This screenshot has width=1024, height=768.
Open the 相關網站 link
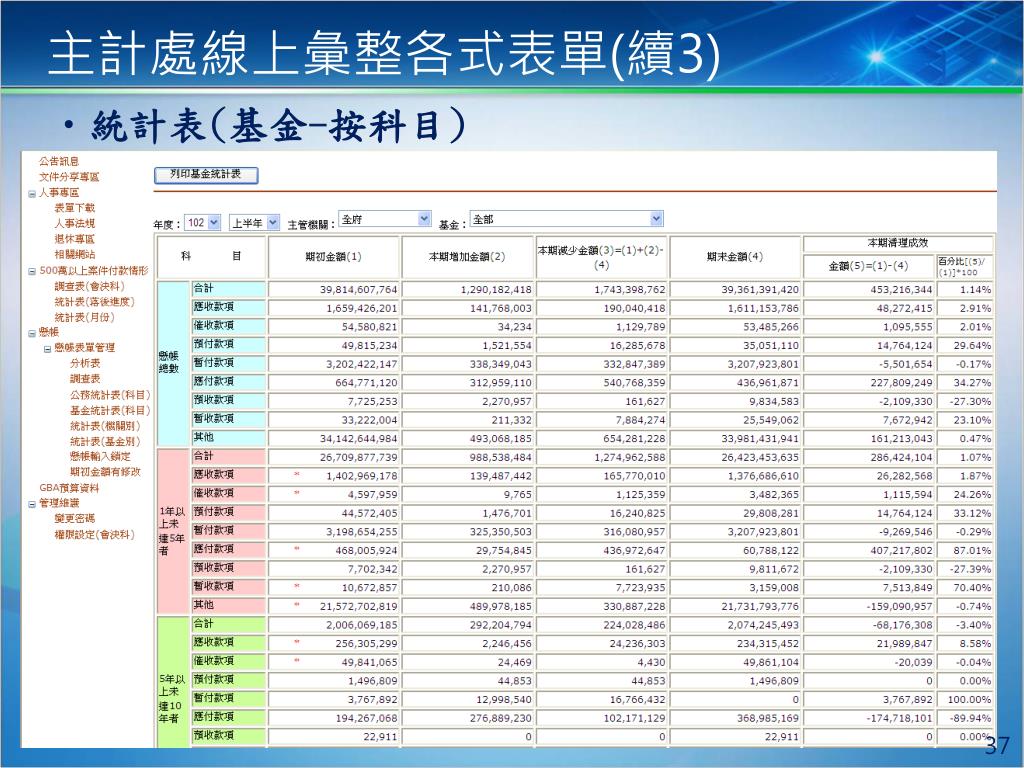point(74,254)
